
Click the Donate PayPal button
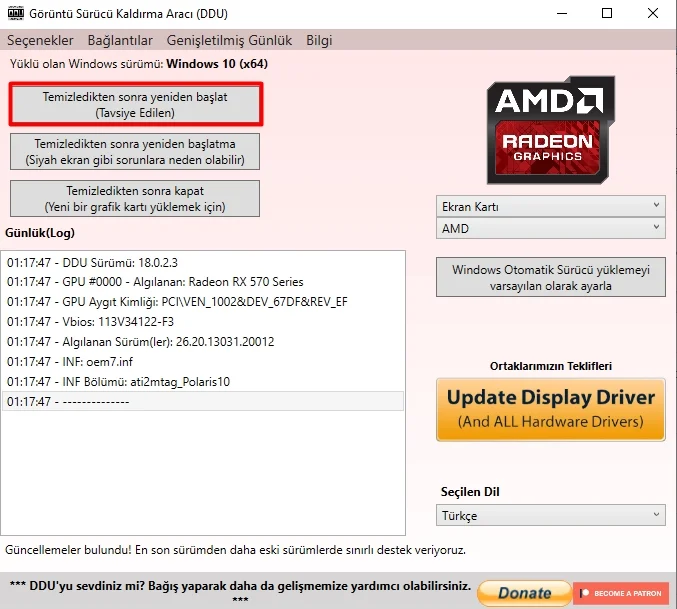(x=523, y=593)
